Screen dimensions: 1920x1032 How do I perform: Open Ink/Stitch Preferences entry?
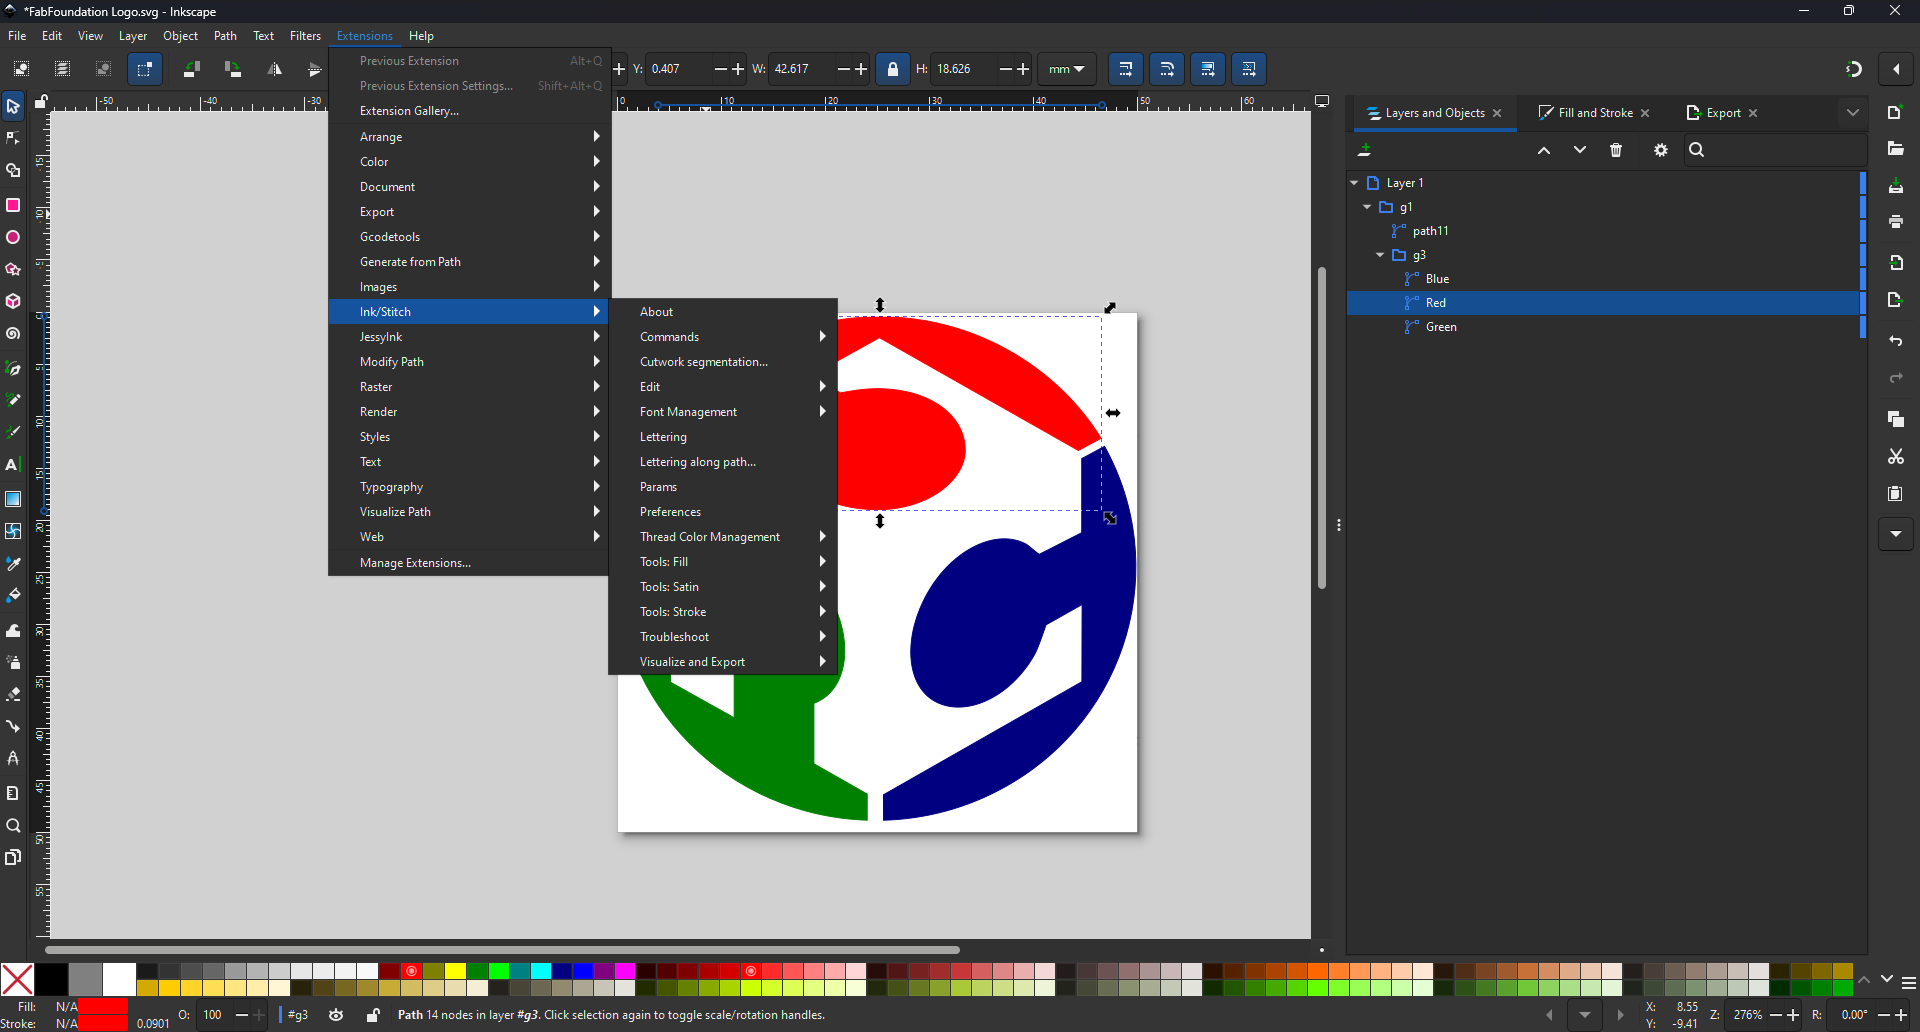click(x=723, y=512)
